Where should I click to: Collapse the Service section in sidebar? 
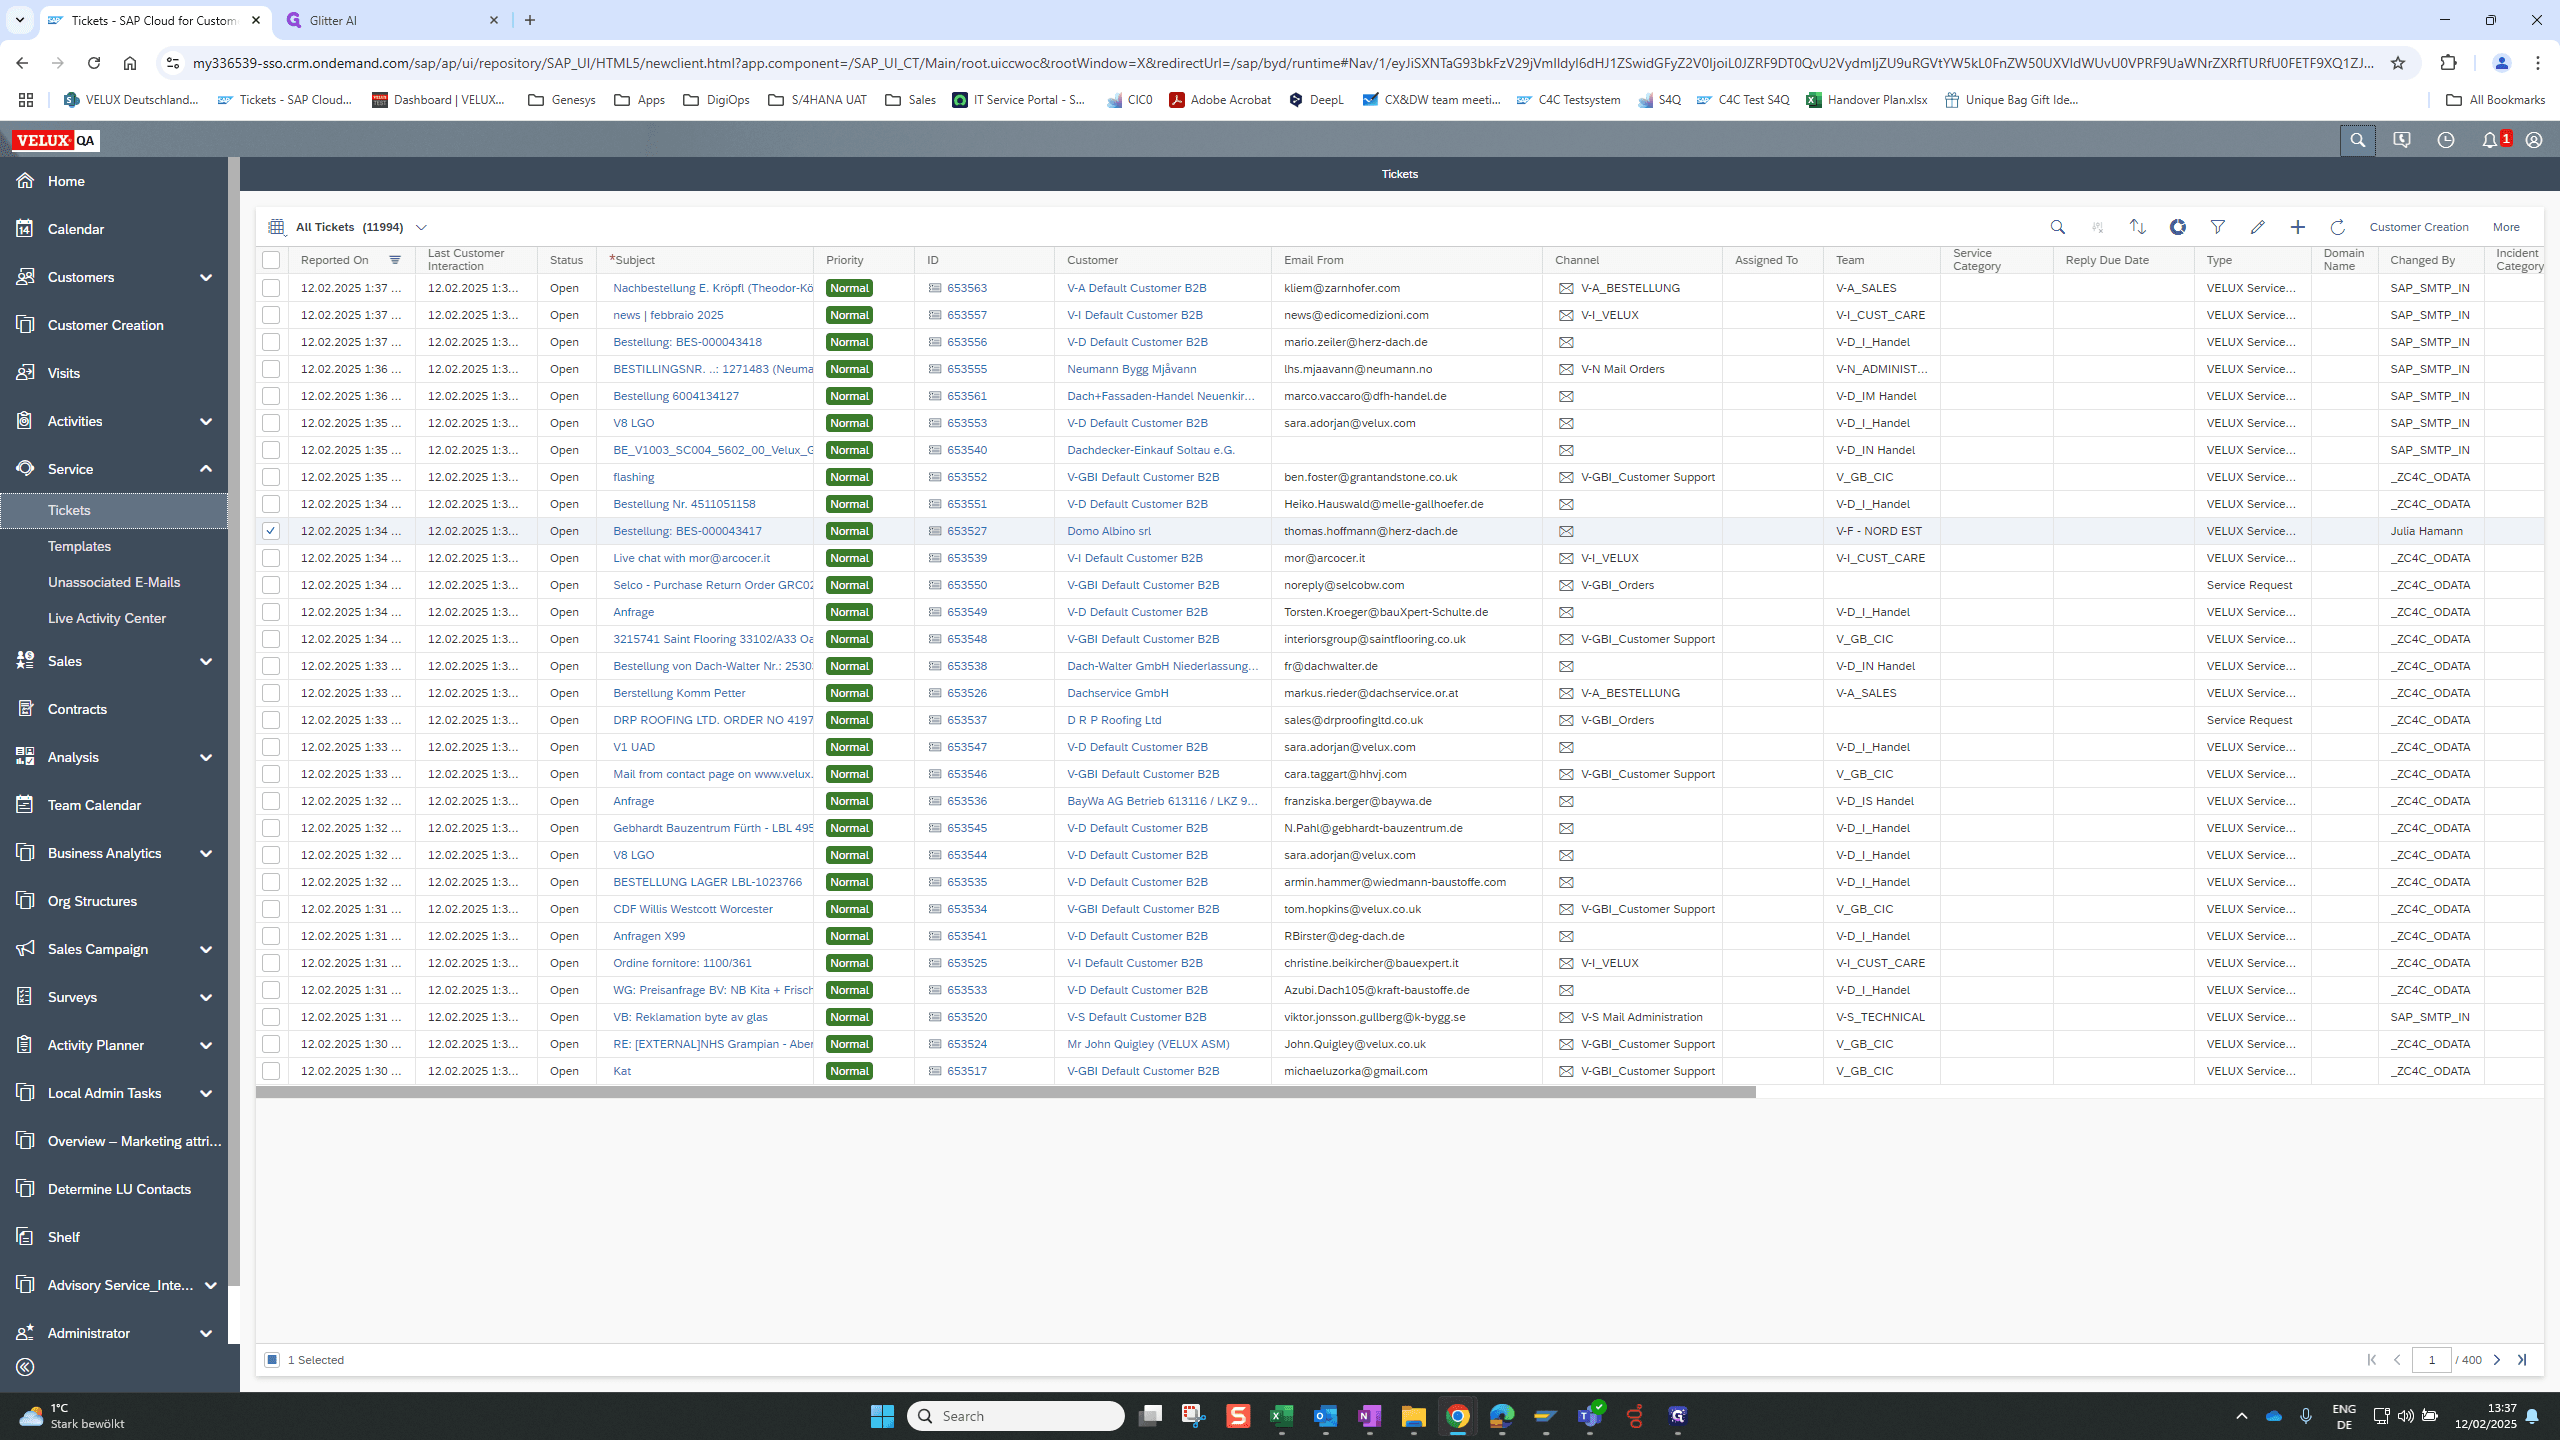point(206,469)
